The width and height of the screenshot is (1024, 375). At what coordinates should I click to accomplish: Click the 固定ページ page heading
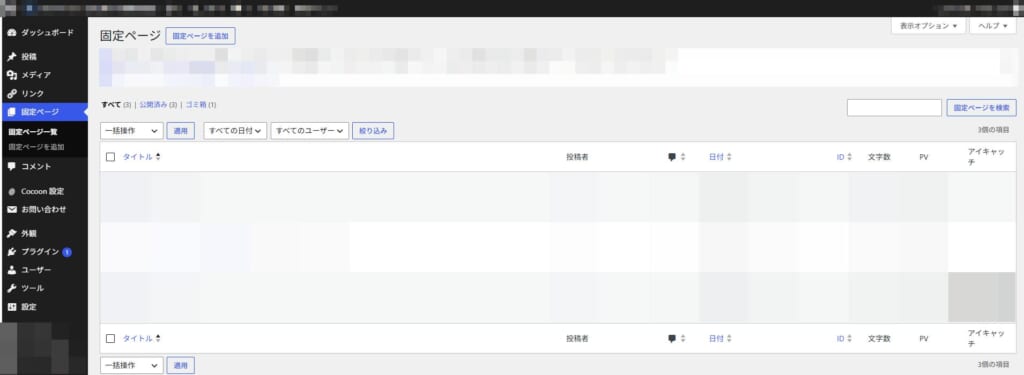[130, 36]
